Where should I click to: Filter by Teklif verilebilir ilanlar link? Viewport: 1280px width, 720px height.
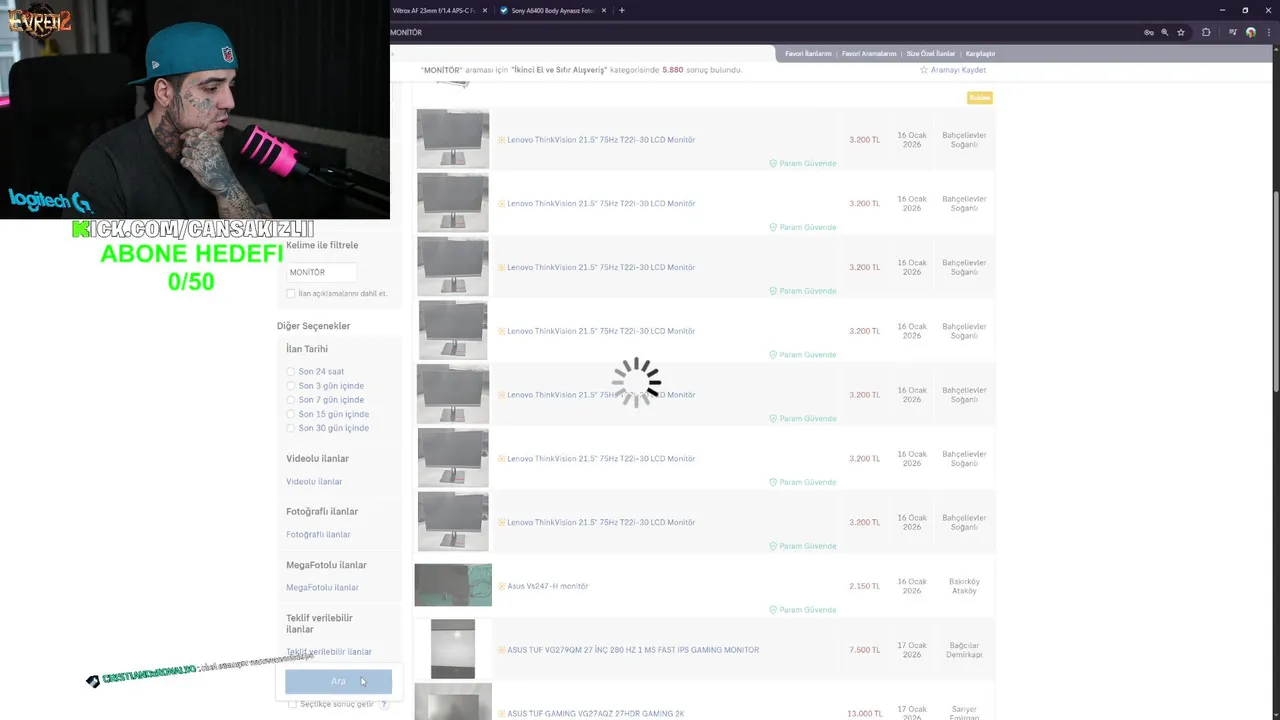329,652
